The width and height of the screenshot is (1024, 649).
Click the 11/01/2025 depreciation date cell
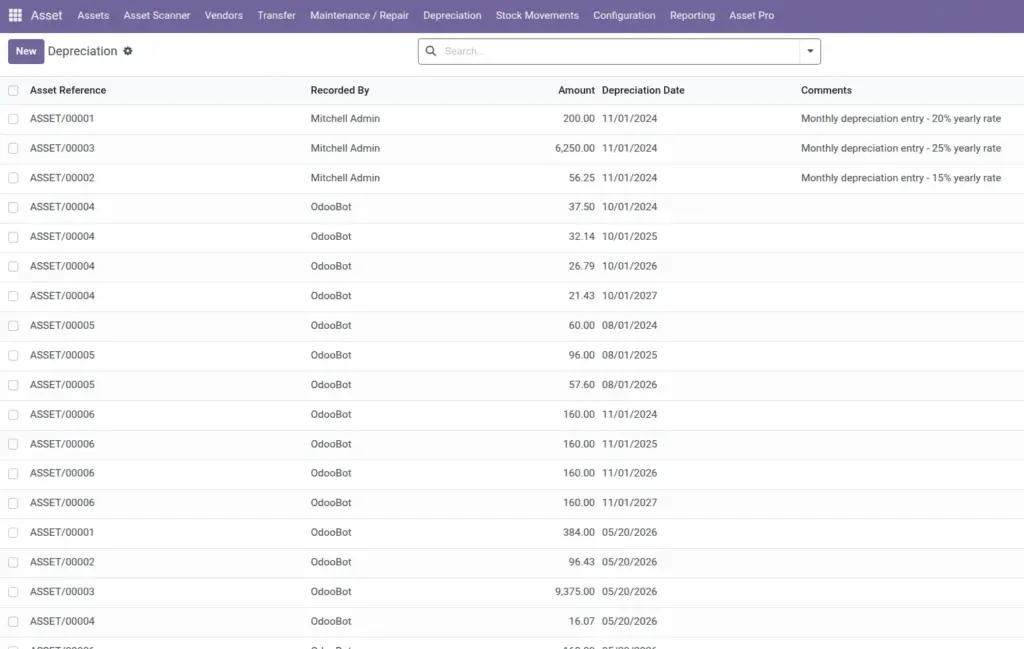(x=630, y=443)
